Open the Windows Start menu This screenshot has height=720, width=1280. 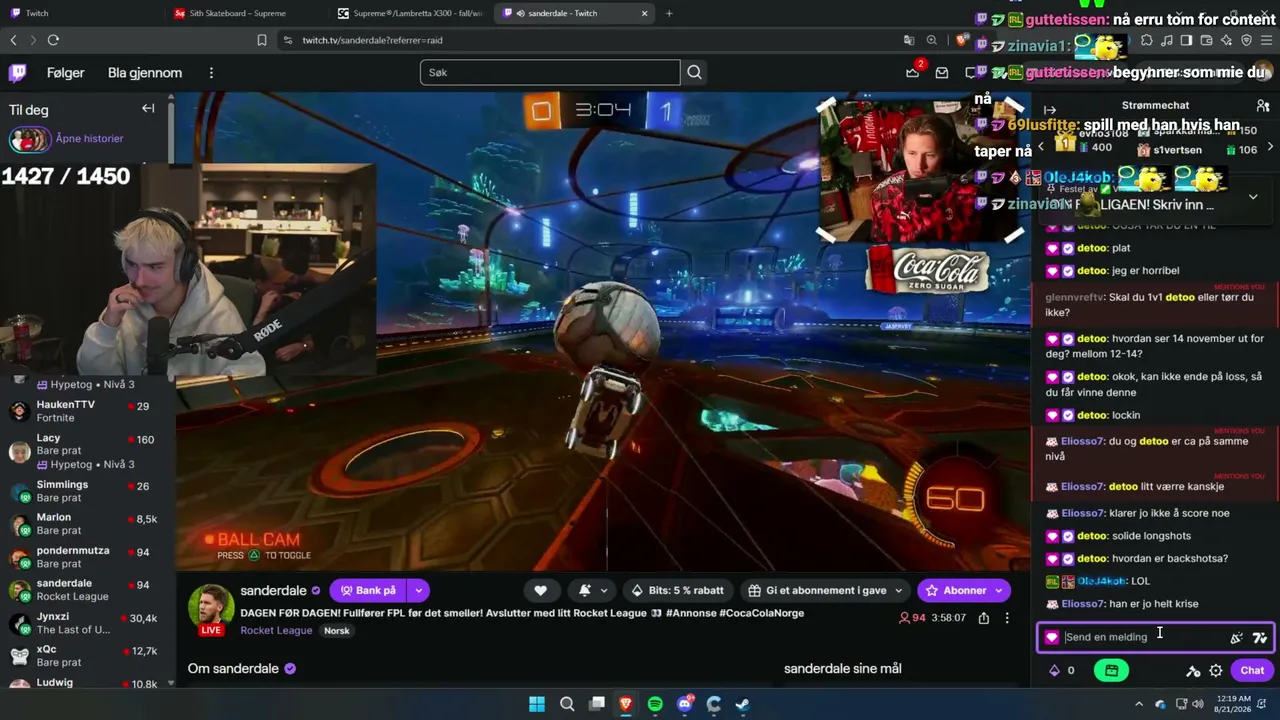point(537,704)
